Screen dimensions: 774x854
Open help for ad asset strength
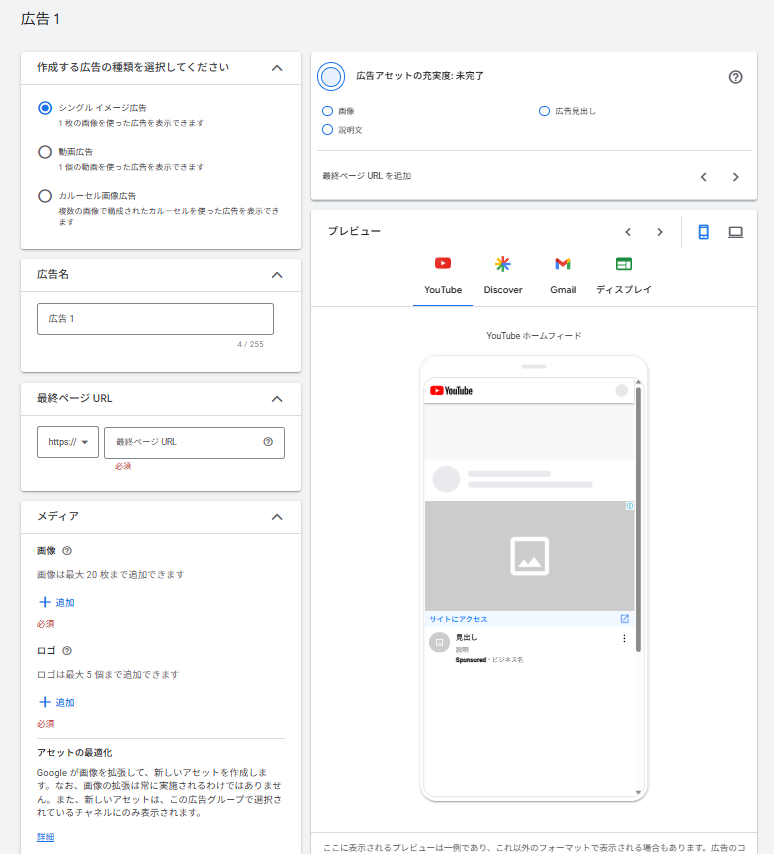tap(735, 77)
